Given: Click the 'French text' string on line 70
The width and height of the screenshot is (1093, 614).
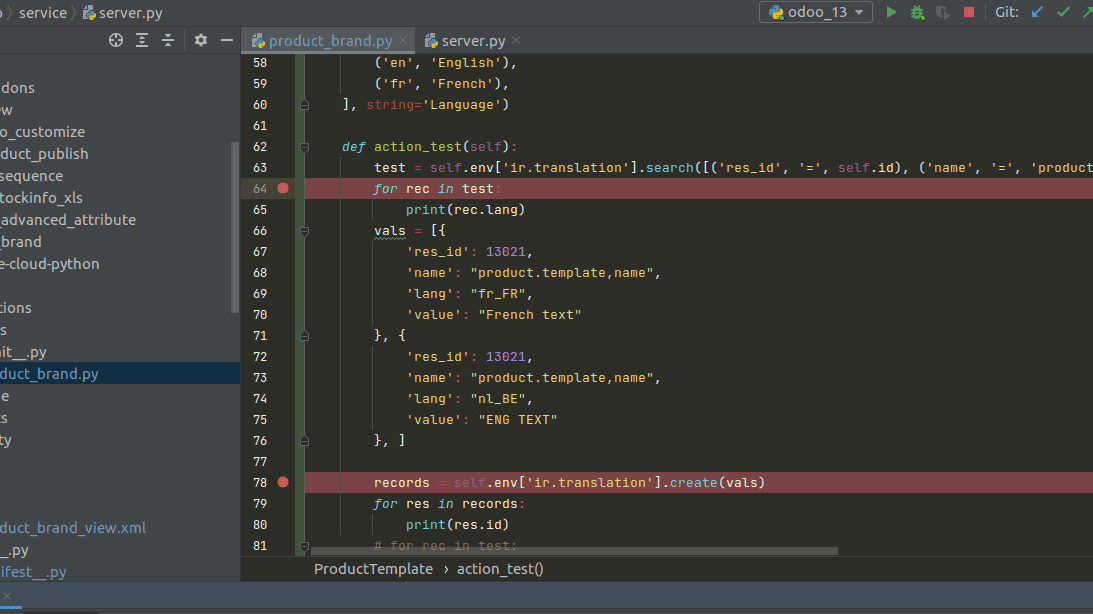Looking at the screenshot, I should 530,314.
